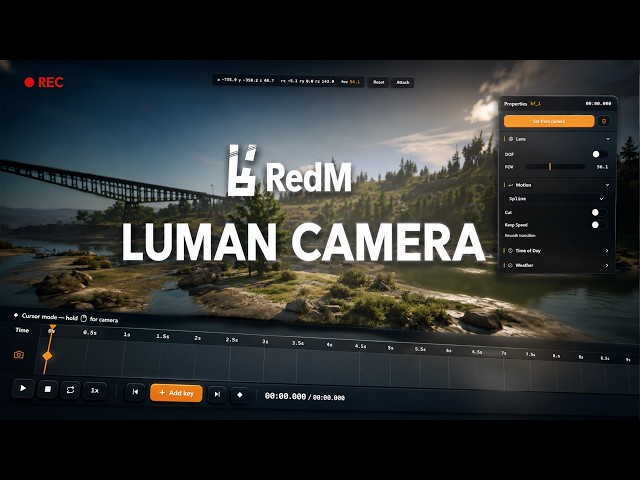Click the Attach button in top bar
Viewport: 640px width, 480px height.
click(x=402, y=83)
